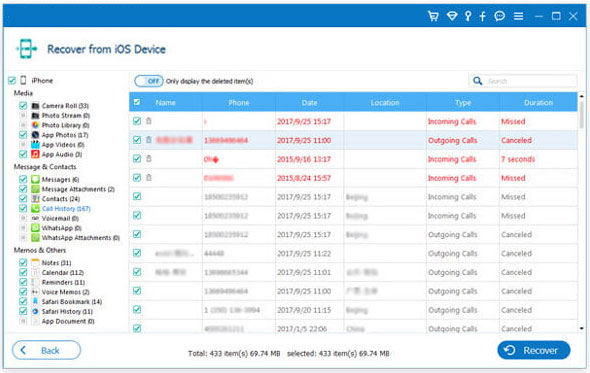Click the App Audio icon
Viewport: 590px width, 373px height.
point(35,154)
